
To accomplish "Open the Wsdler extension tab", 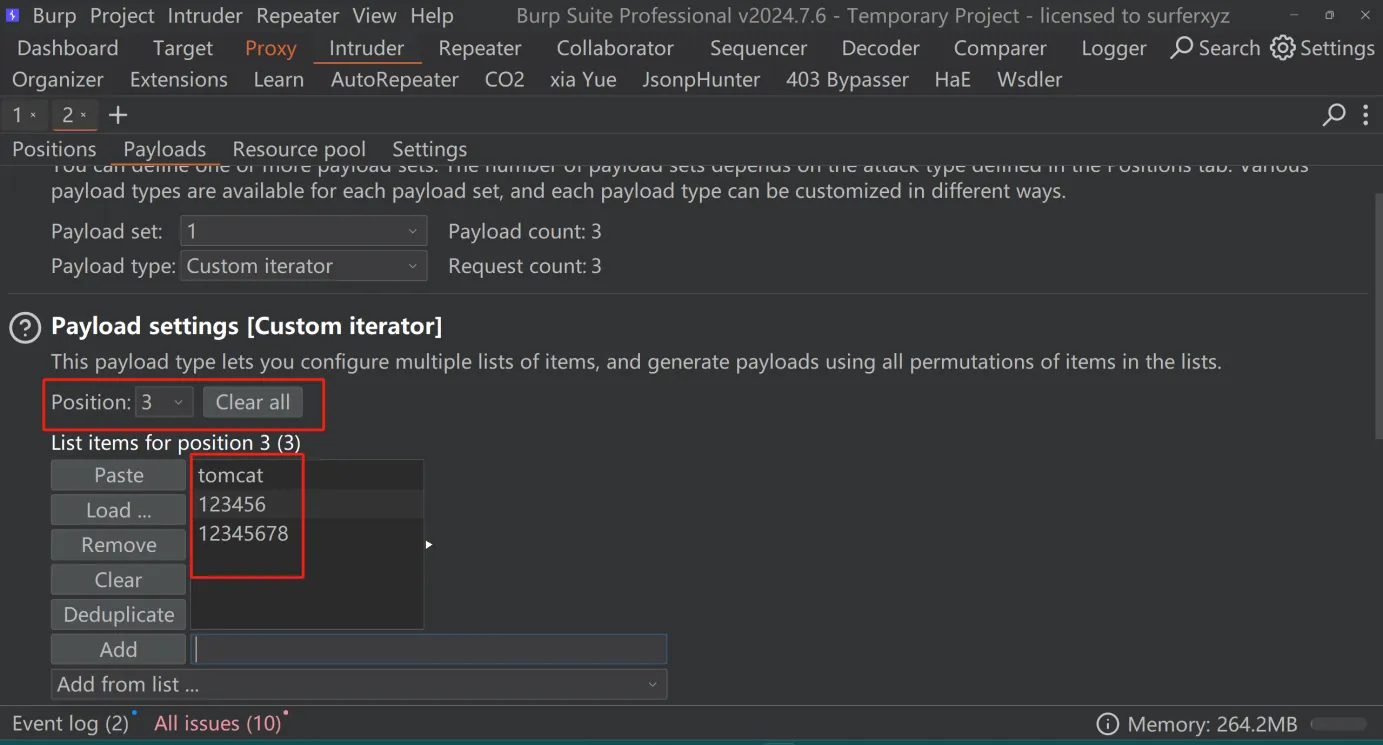I will point(1030,79).
